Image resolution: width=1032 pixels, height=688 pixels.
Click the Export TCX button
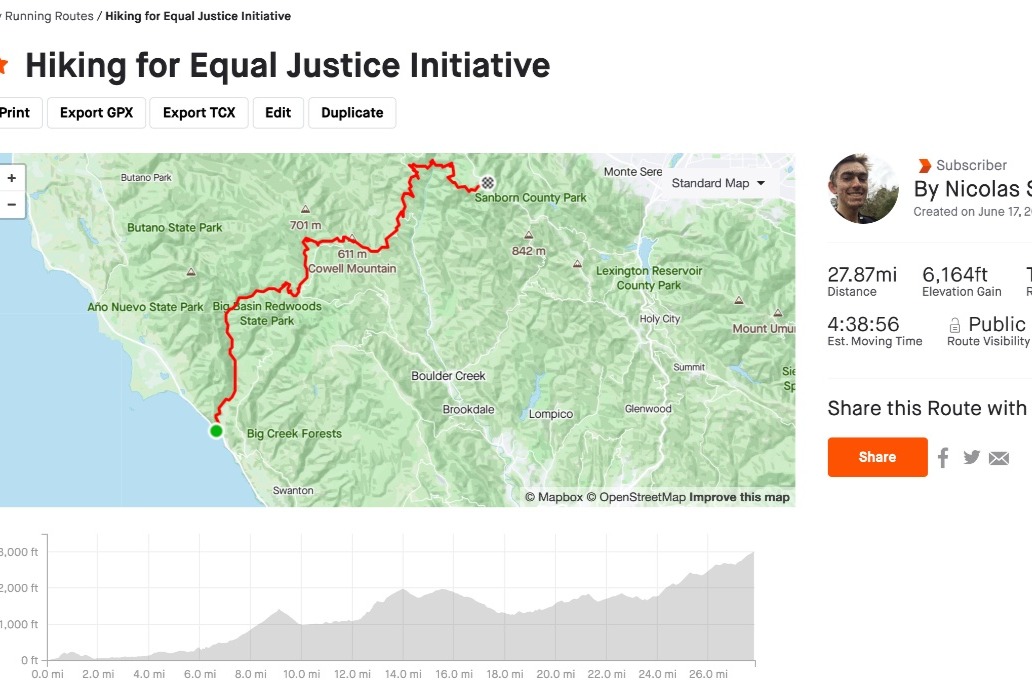coord(199,113)
